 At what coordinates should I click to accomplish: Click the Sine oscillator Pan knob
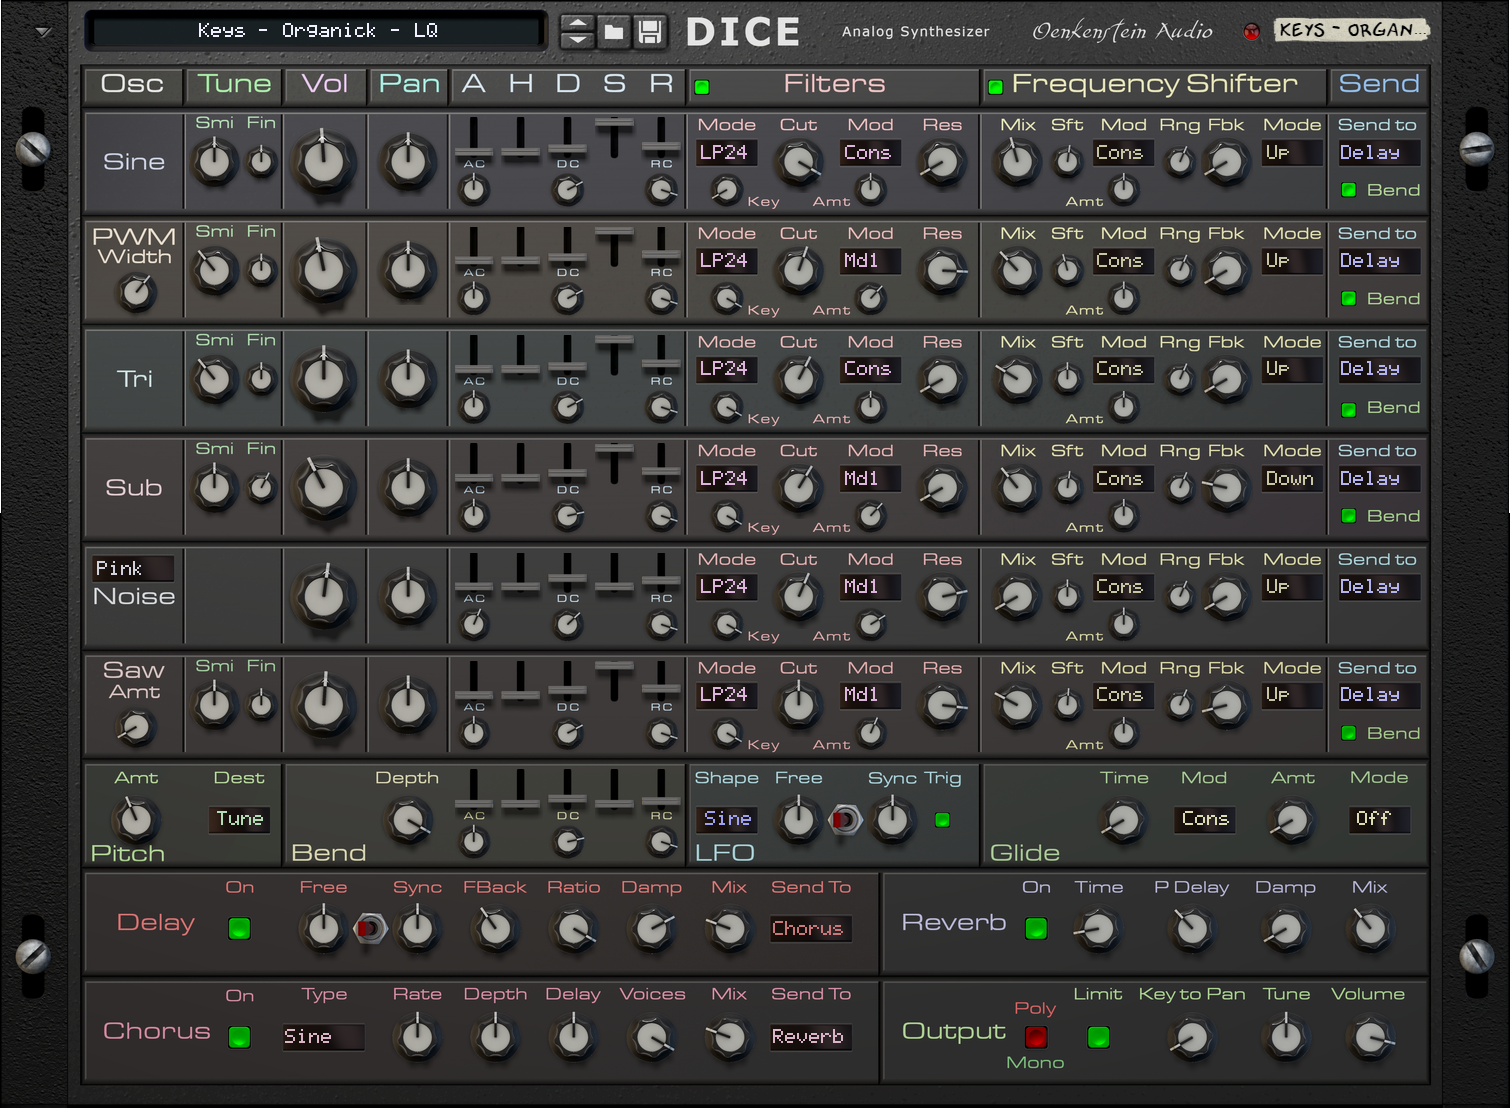point(407,161)
